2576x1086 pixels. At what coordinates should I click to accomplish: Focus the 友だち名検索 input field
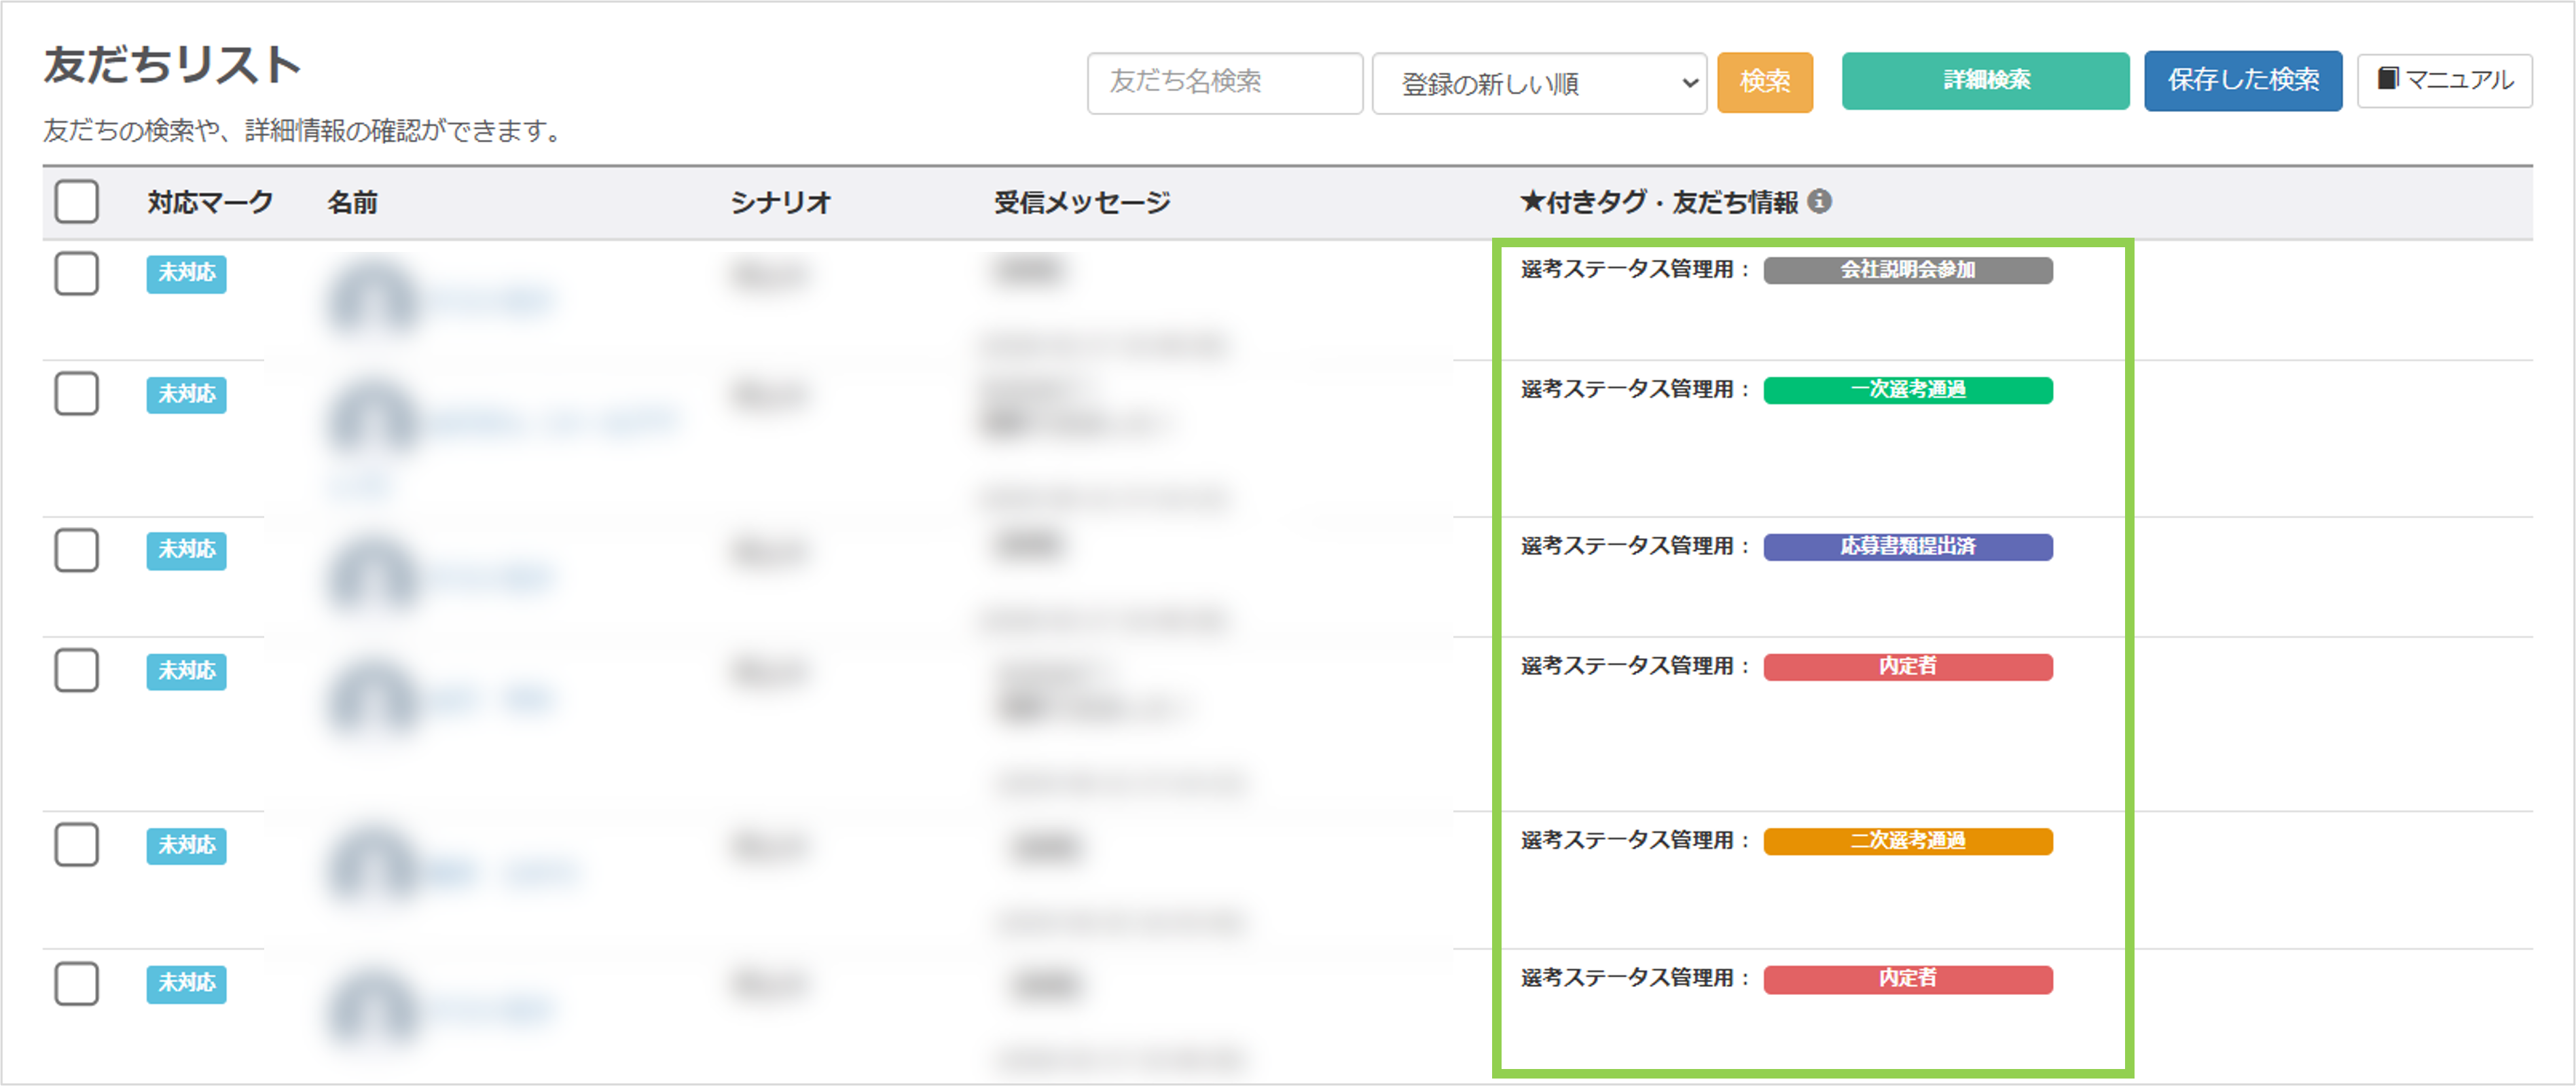(x=1224, y=83)
